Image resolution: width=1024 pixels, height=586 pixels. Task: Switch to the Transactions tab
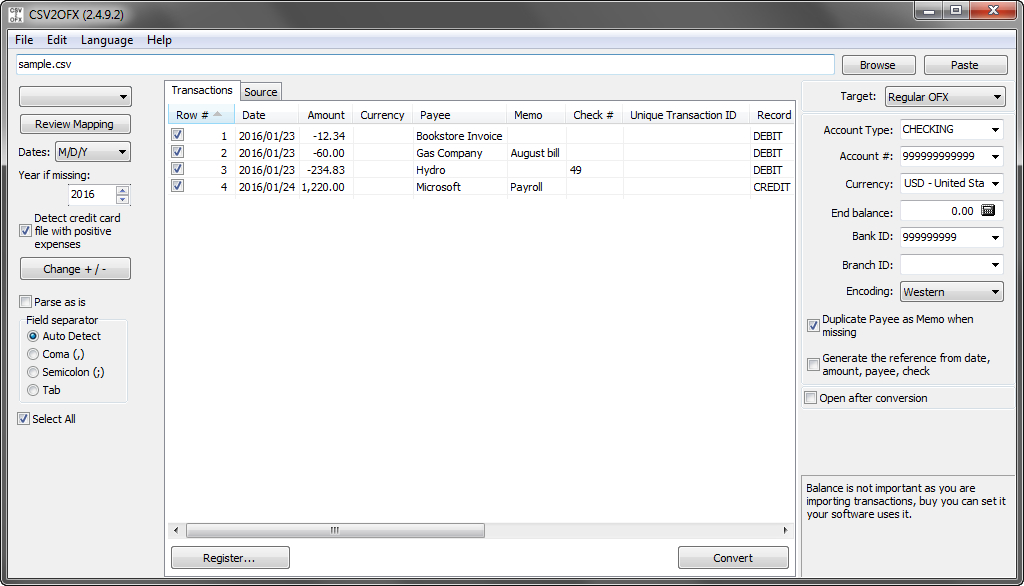(x=202, y=90)
